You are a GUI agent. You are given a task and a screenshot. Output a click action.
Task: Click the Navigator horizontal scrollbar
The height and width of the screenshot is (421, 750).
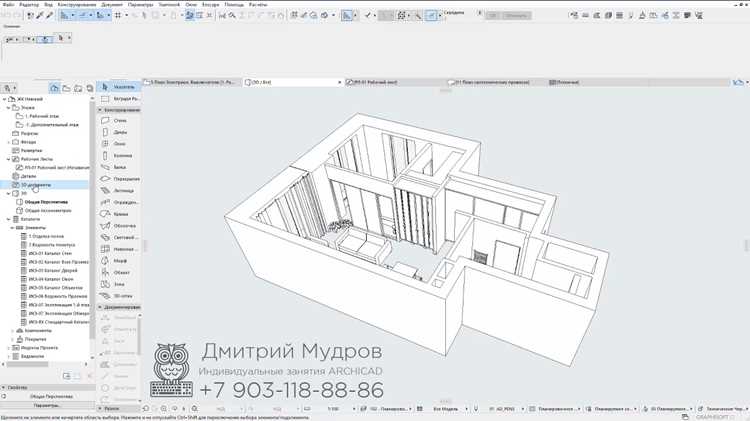pyautogui.click(x=27, y=364)
